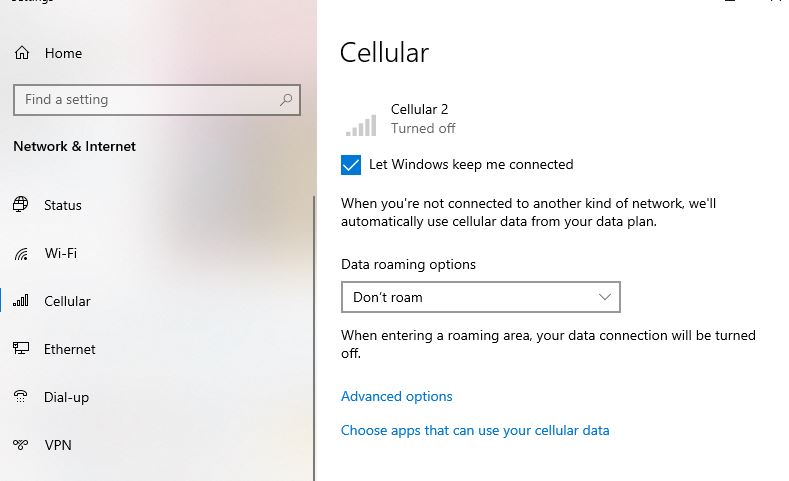Open the Data roaming options dropdown
The height and width of the screenshot is (481, 789).
(x=481, y=297)
